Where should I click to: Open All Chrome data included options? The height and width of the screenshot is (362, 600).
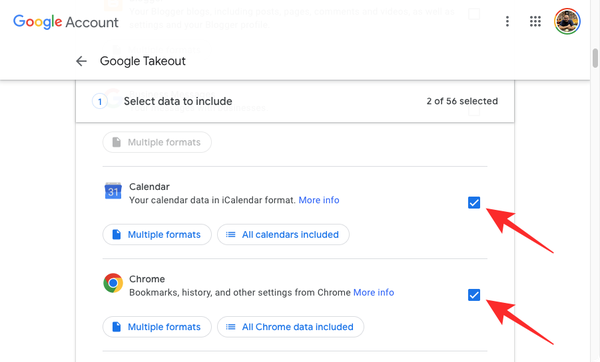[x=290, y=327]
